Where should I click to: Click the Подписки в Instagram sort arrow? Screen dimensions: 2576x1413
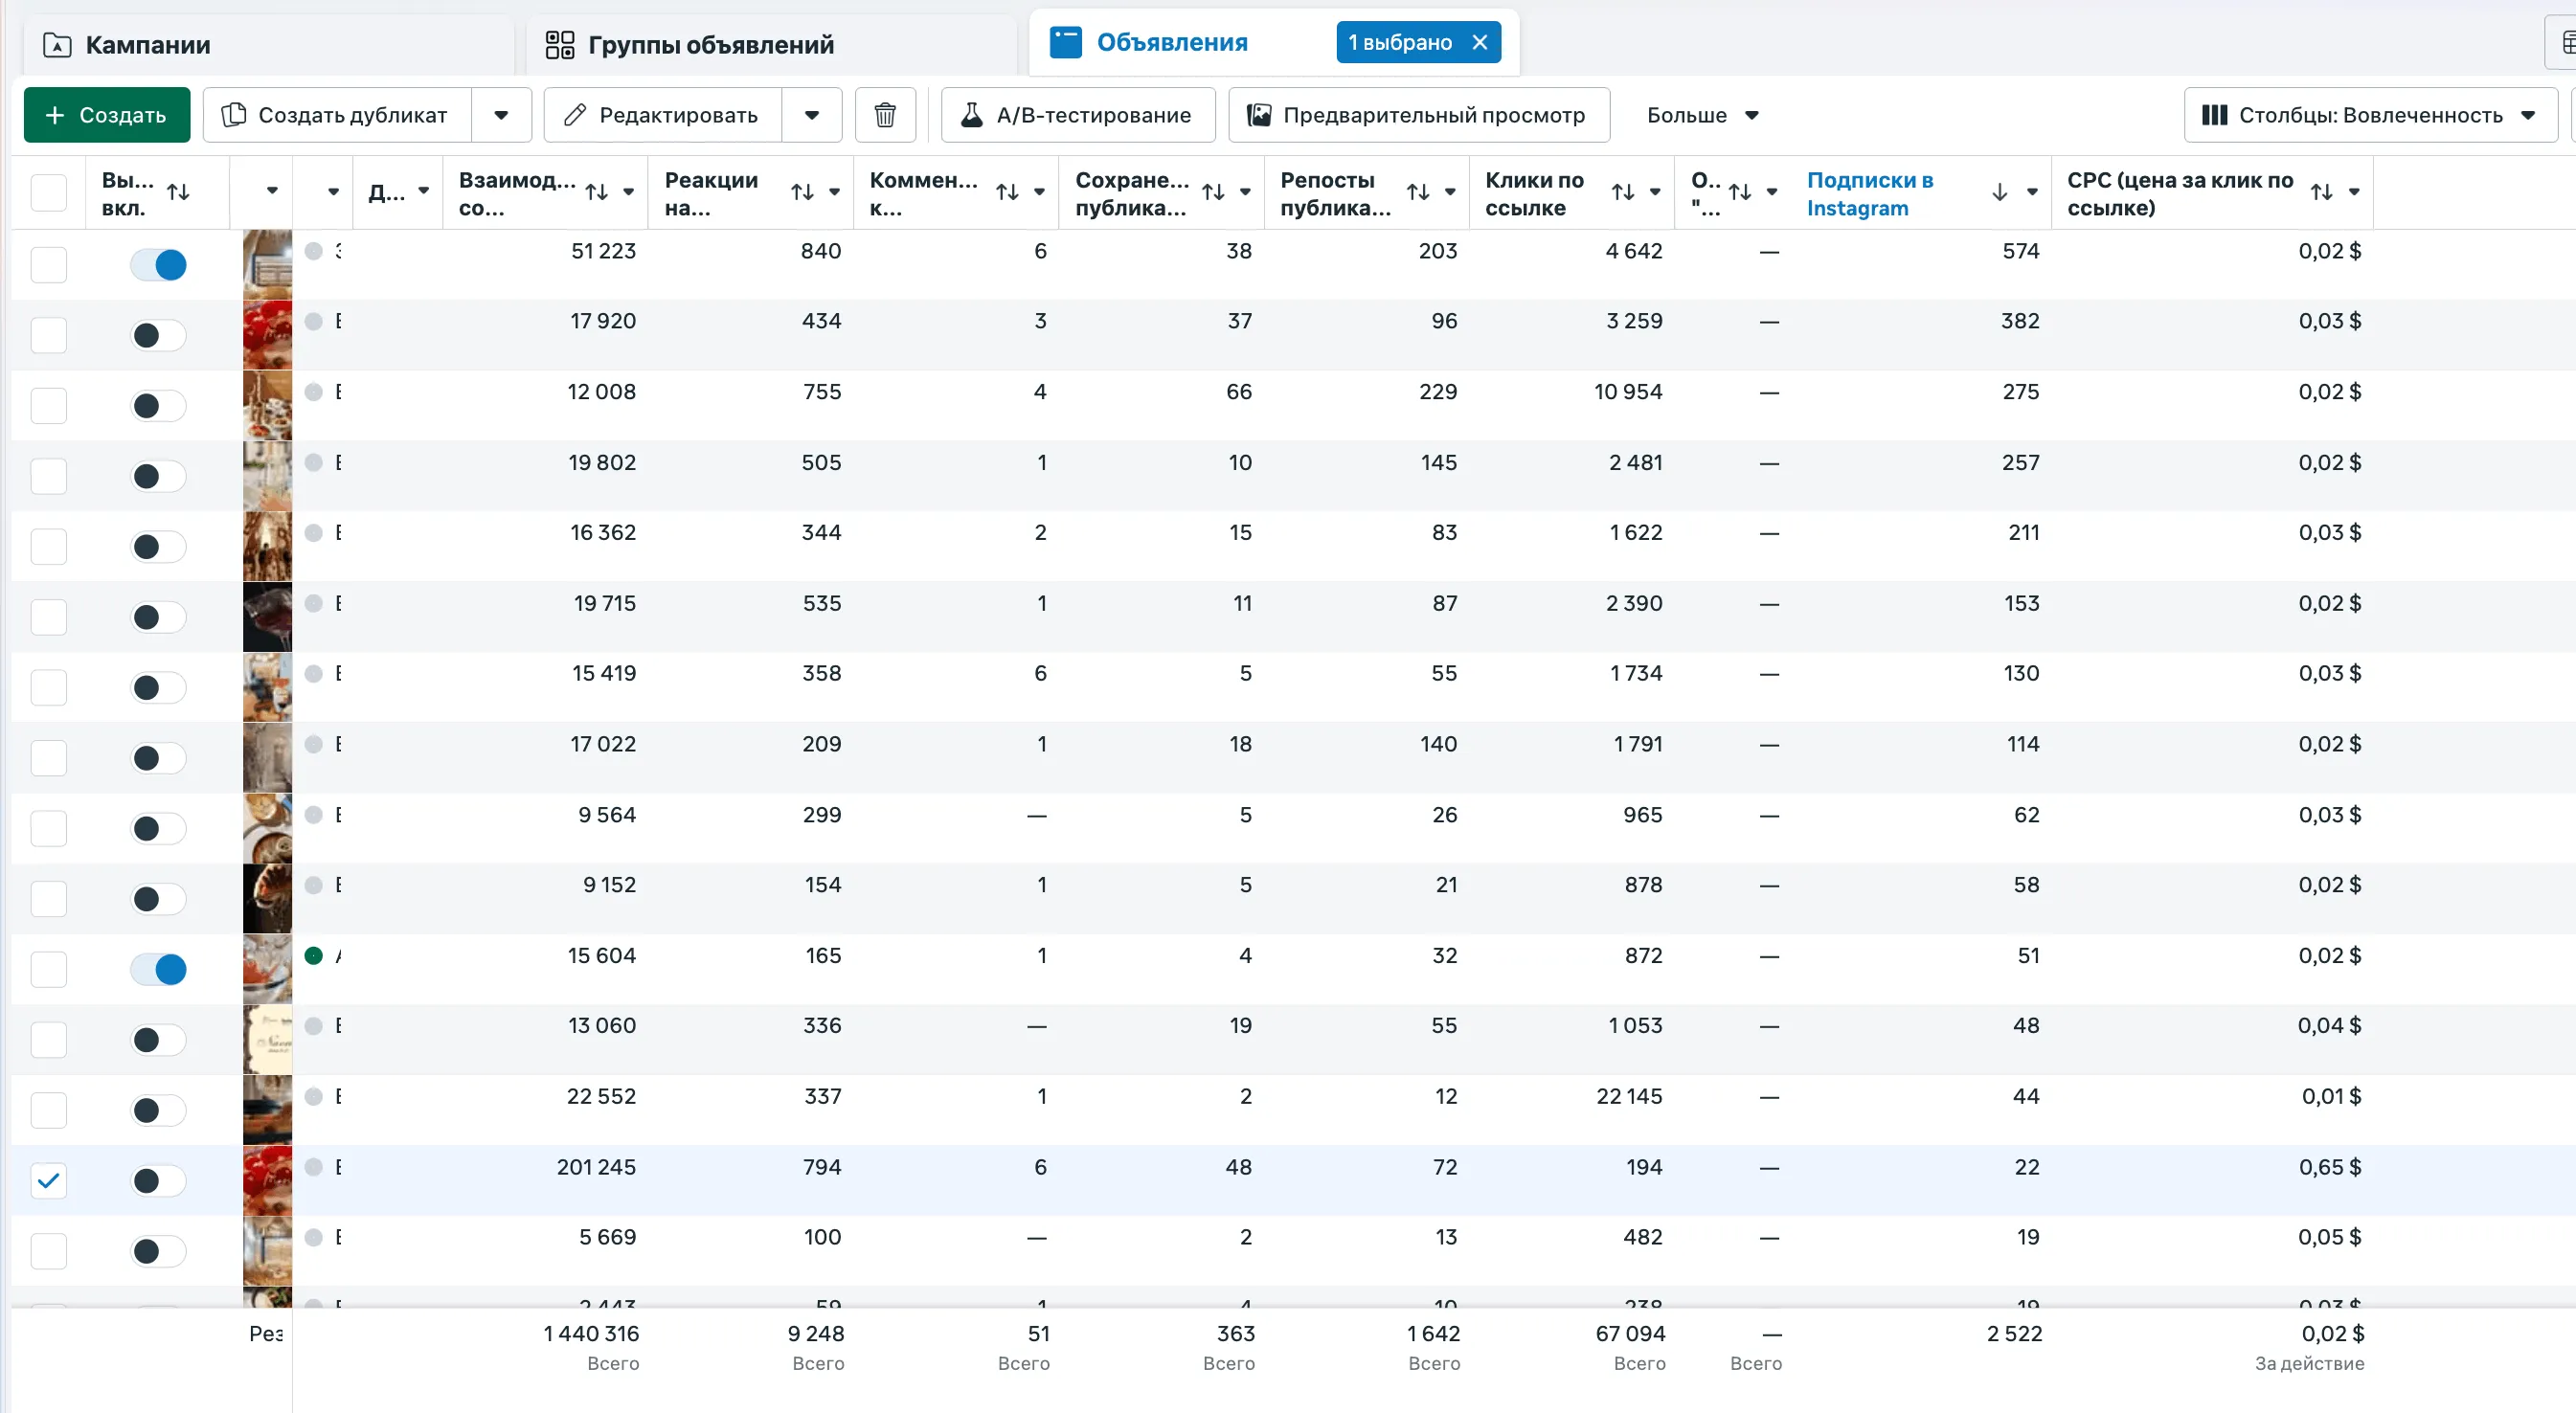click(x=1999, y=192)
